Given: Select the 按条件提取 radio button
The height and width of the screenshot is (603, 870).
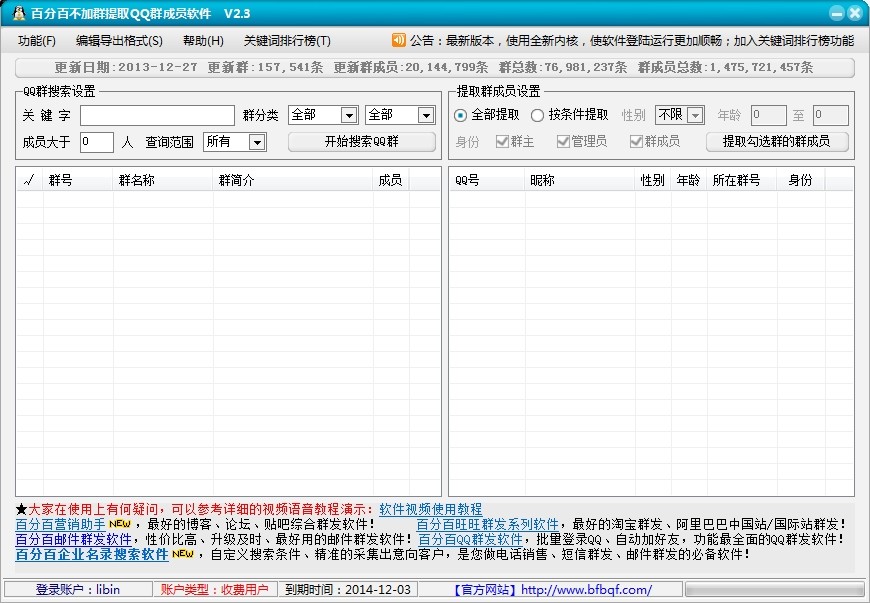Looking at the screenshot, I should point(538,115).
